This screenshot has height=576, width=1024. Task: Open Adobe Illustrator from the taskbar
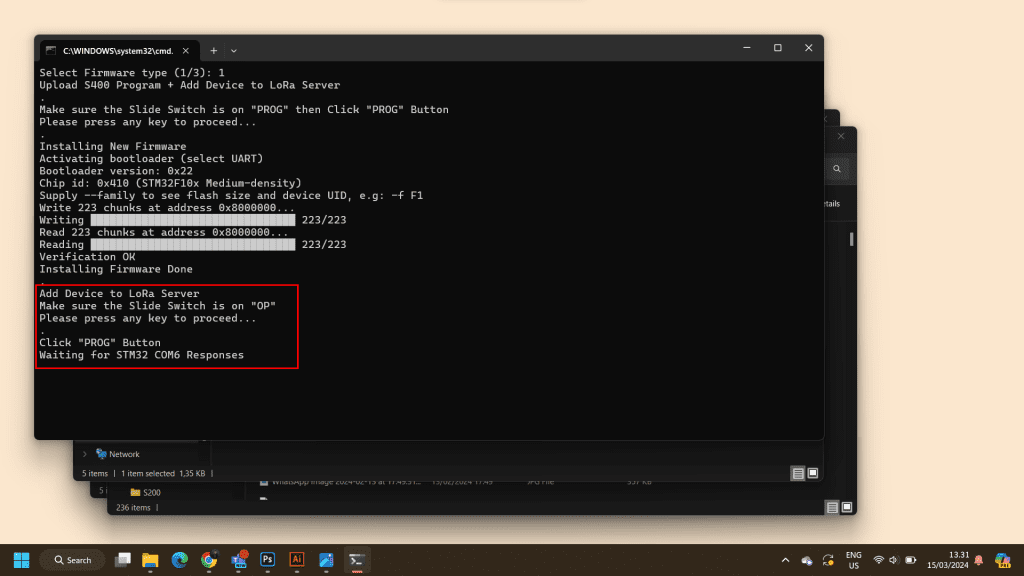point(296,560)
